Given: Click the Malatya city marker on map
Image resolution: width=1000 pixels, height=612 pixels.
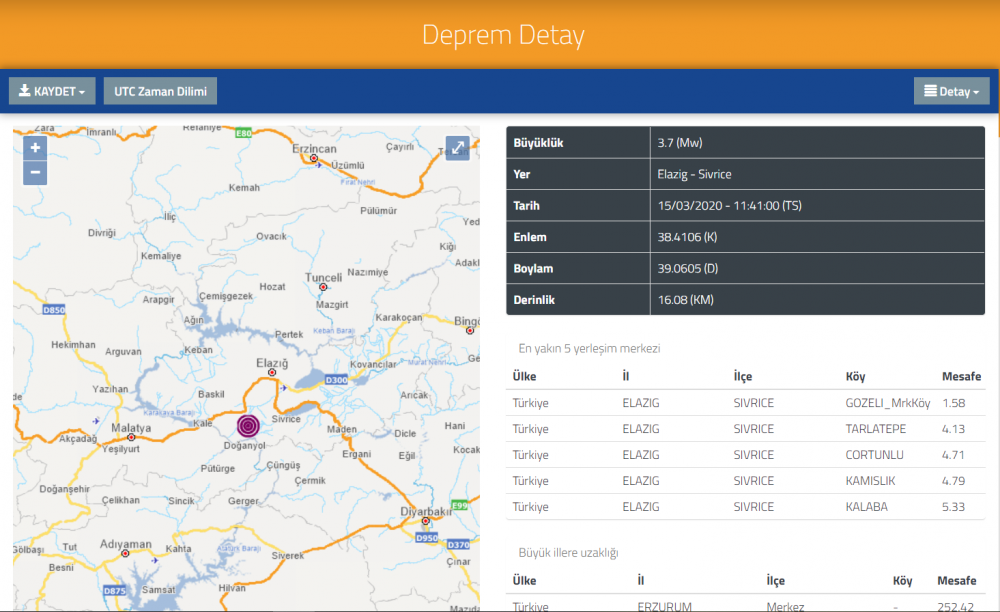Looking at the screenshot, I should tap(131, 437).
